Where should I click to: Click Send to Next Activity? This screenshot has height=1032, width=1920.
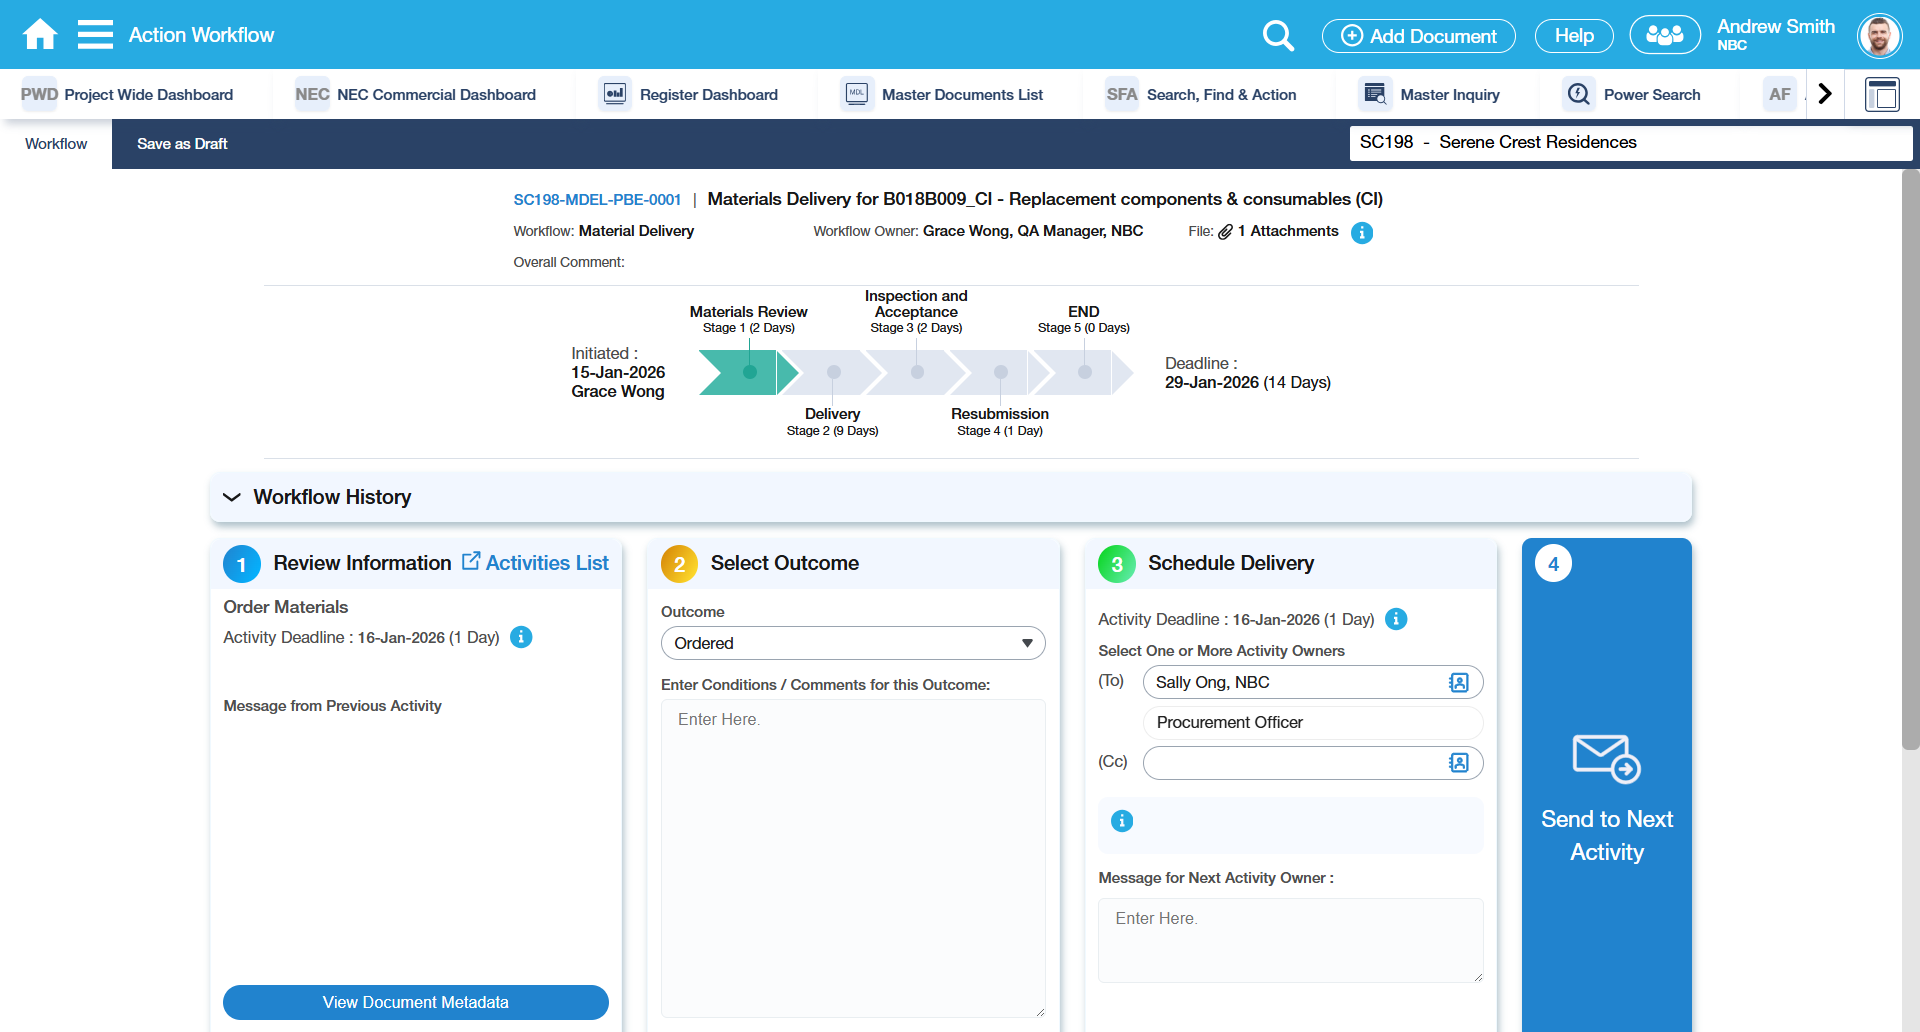pos(1606,800)
